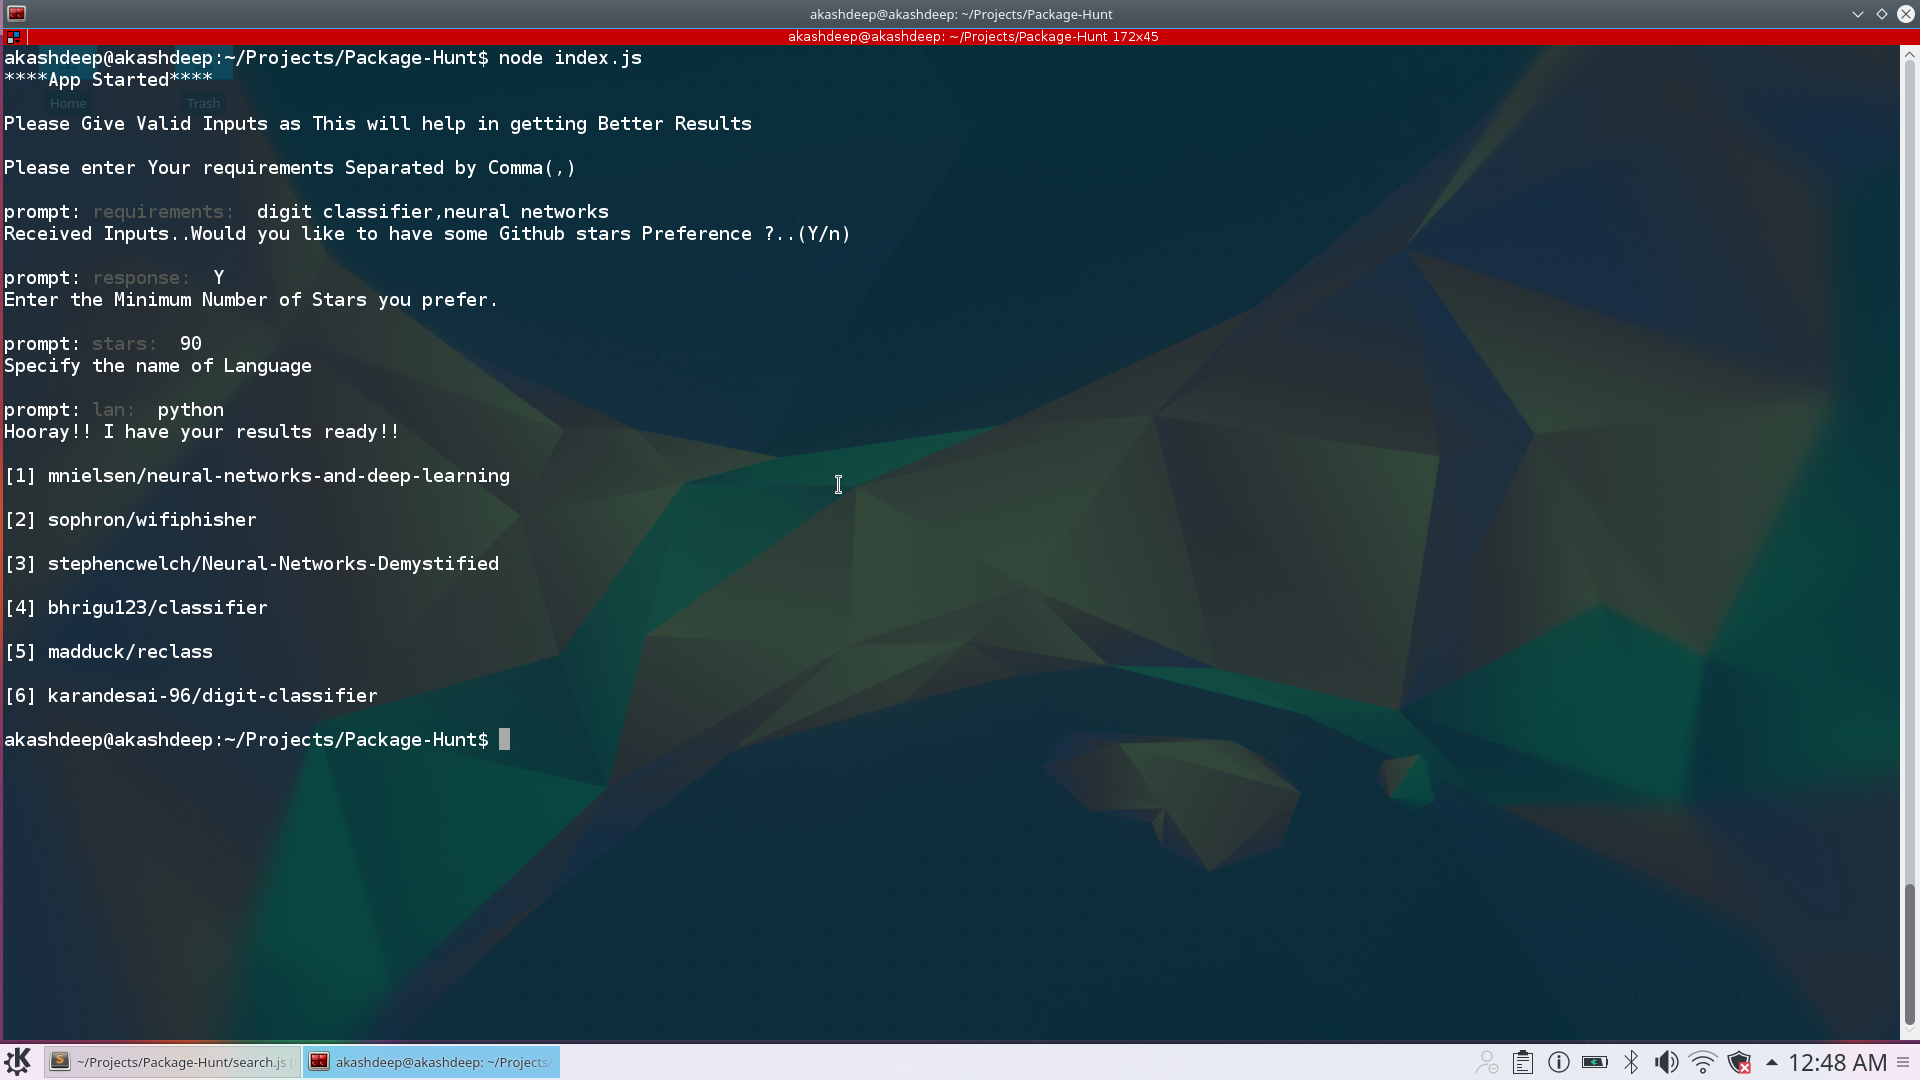Open the Wi-Fi network tray icon

point(1702,1062)
